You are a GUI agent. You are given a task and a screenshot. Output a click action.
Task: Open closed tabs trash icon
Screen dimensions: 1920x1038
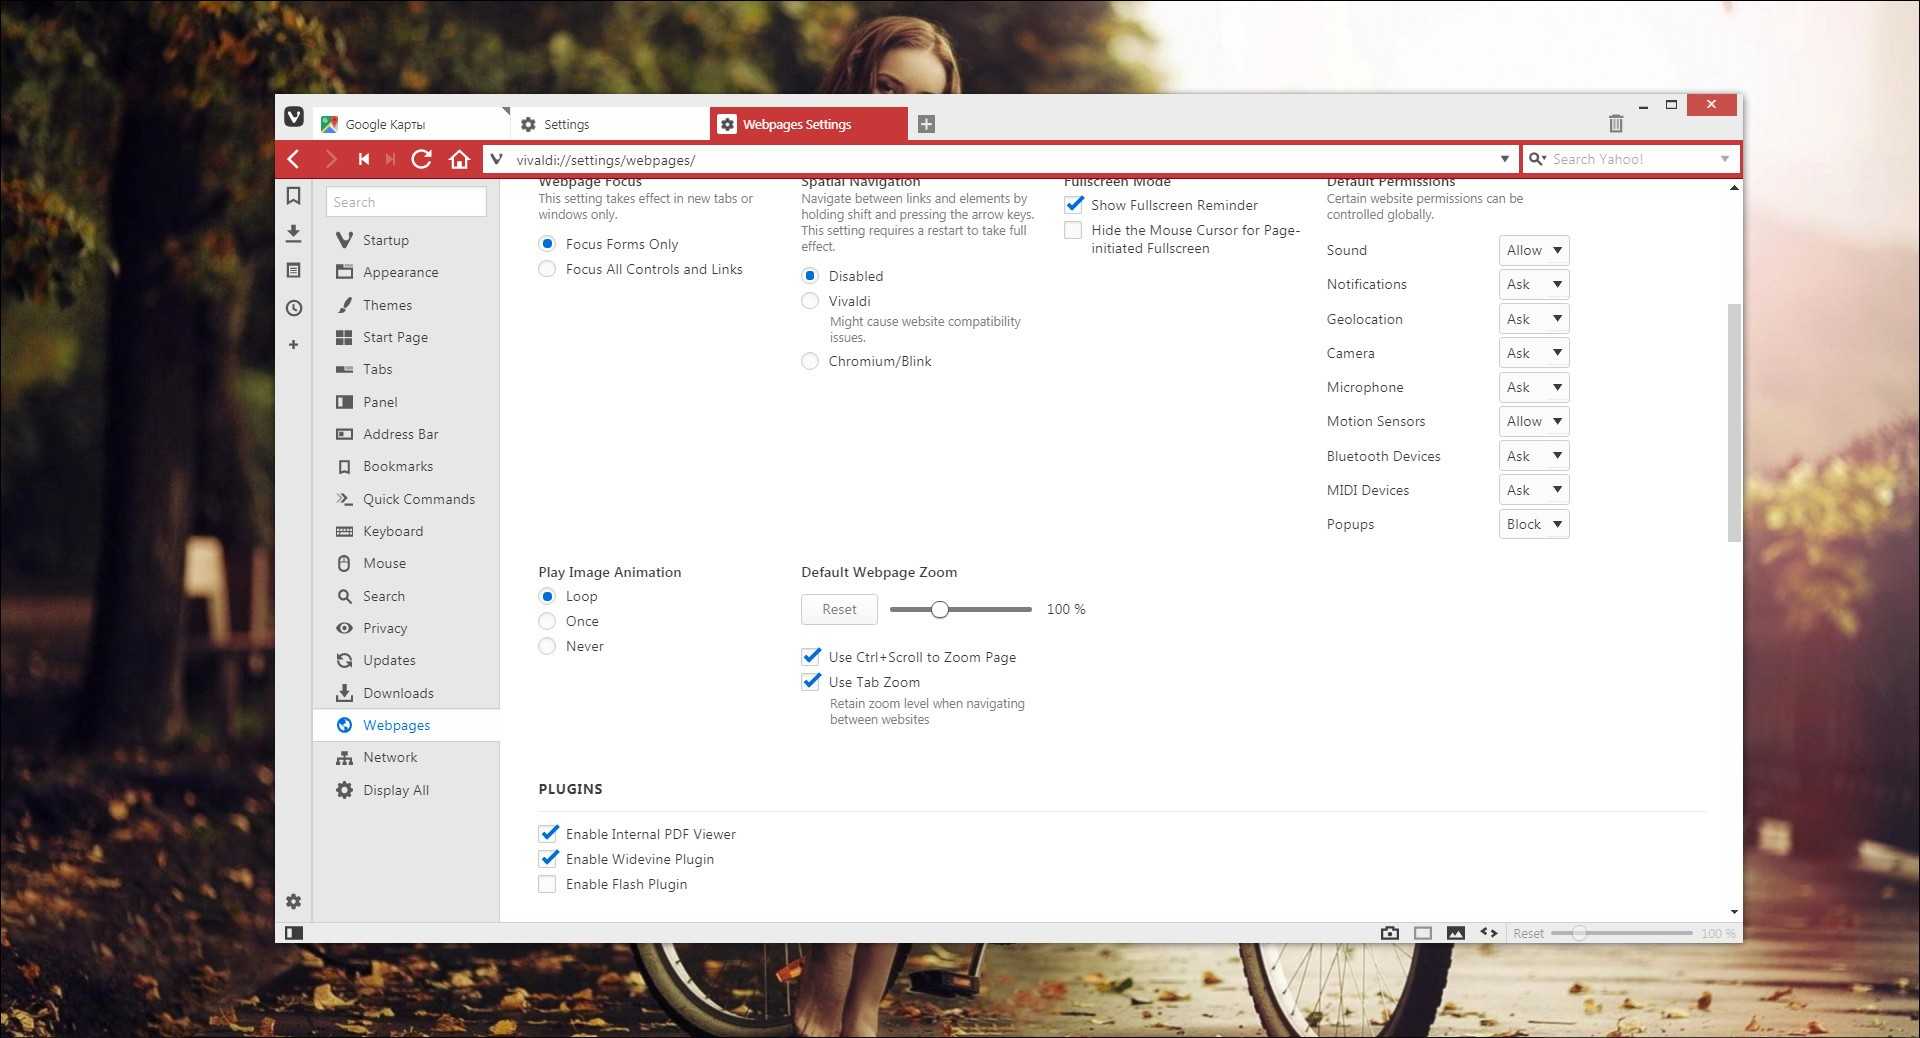[1615, 123]
